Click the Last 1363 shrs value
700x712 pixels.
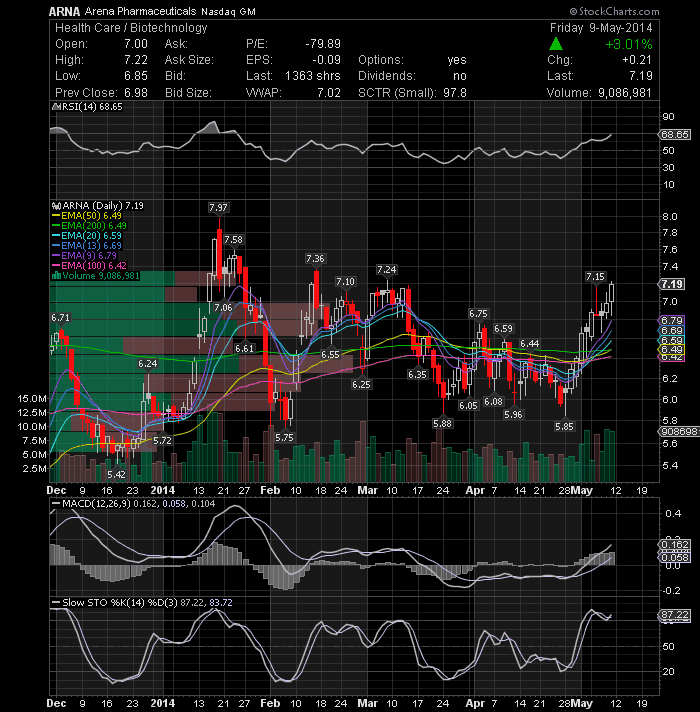tap(313, 76)
